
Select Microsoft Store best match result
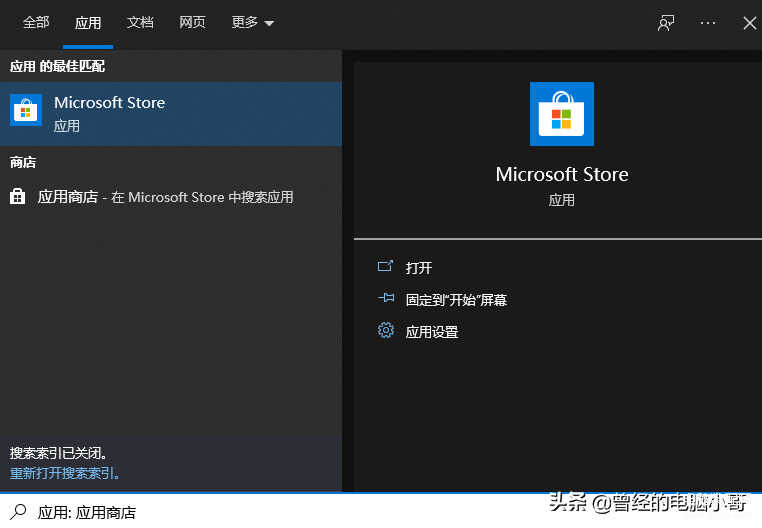click(x=171, y=114)
